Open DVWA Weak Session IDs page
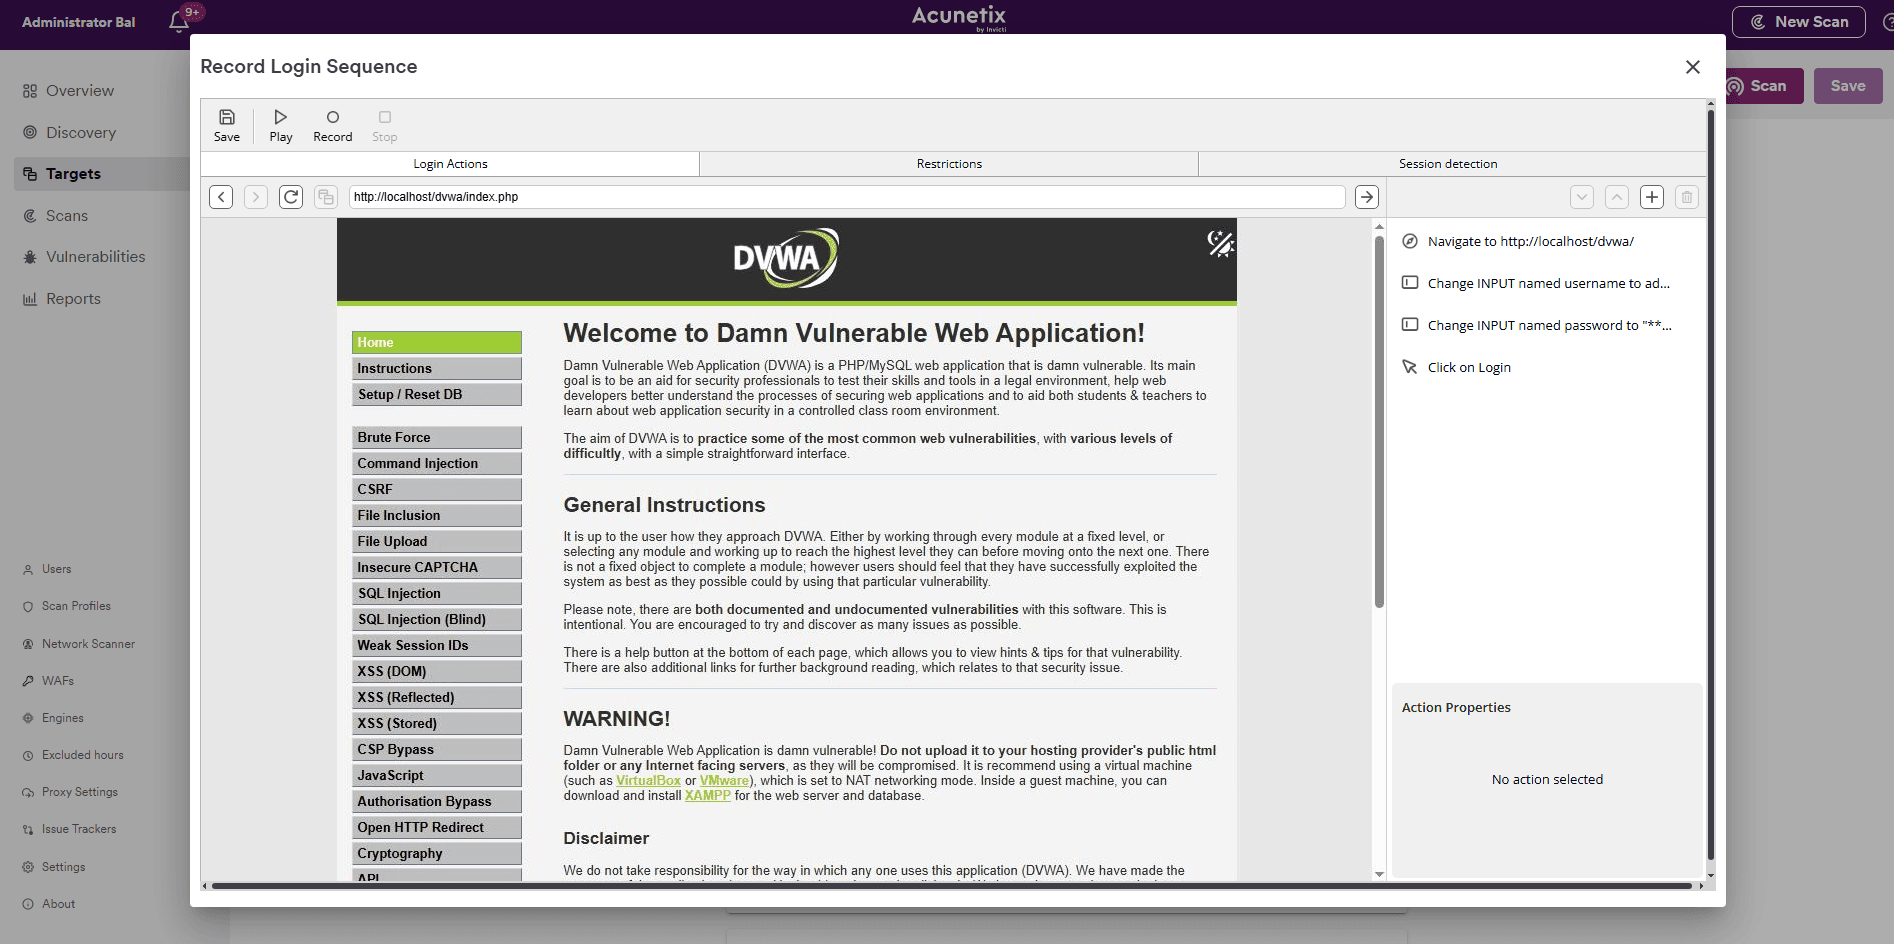 437,645
